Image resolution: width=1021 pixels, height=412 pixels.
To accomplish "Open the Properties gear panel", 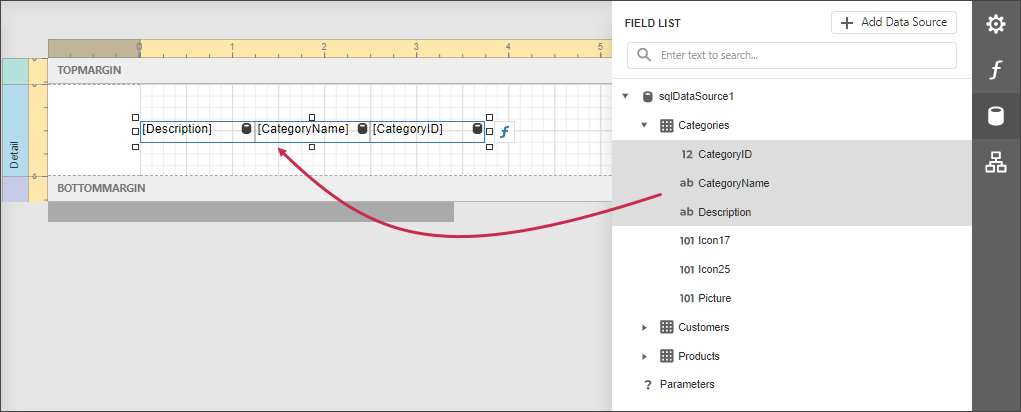I will [996, 24].
